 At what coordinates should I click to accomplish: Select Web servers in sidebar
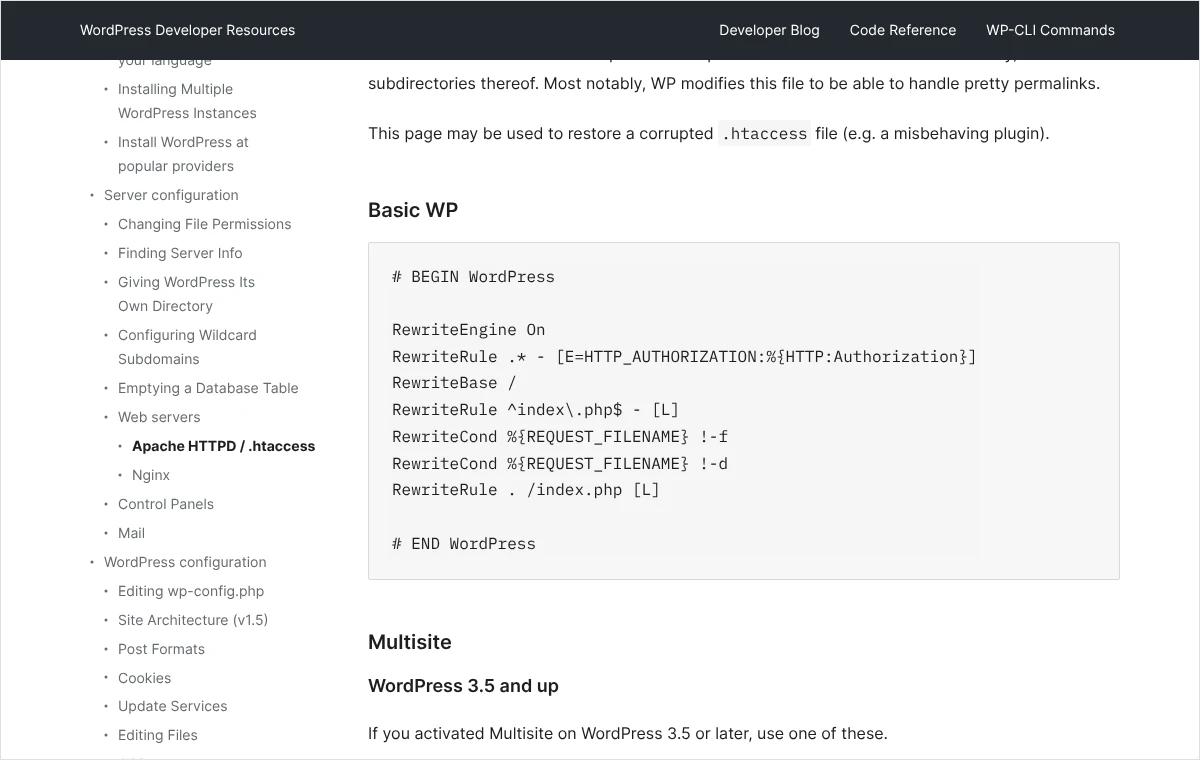pos(159,417)
